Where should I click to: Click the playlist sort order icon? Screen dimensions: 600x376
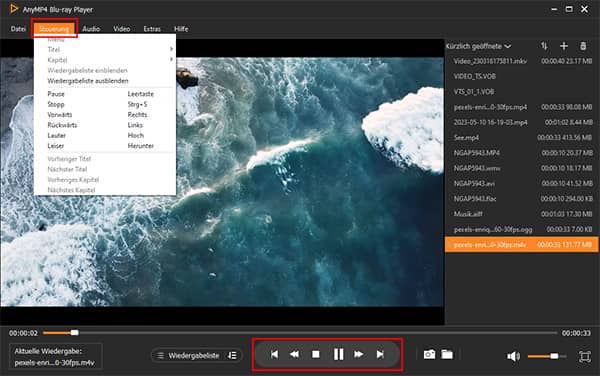tap(544, 46)
